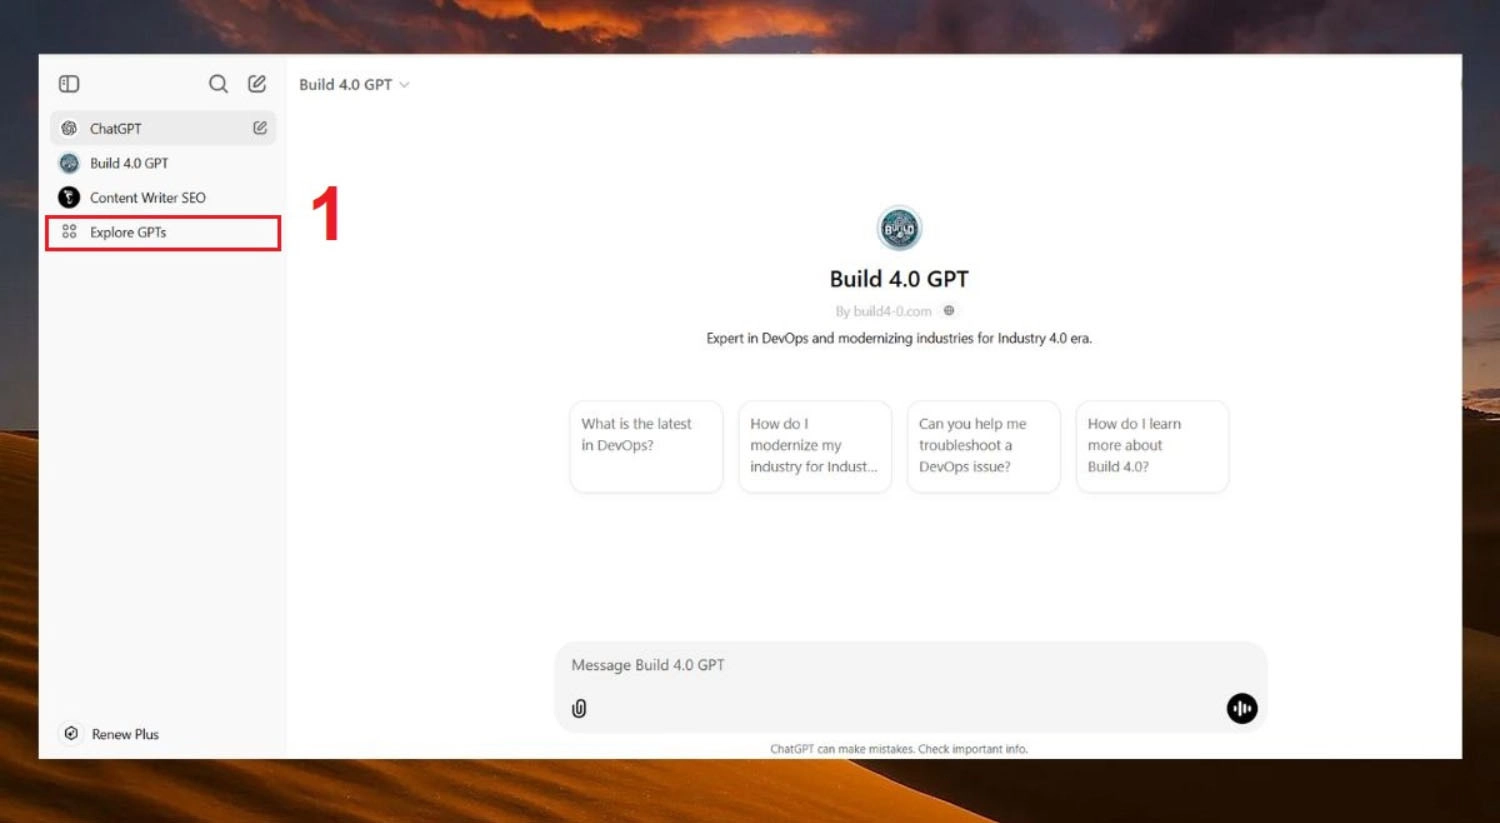Collapse the sidebar with the panel icon

point(69,84)
